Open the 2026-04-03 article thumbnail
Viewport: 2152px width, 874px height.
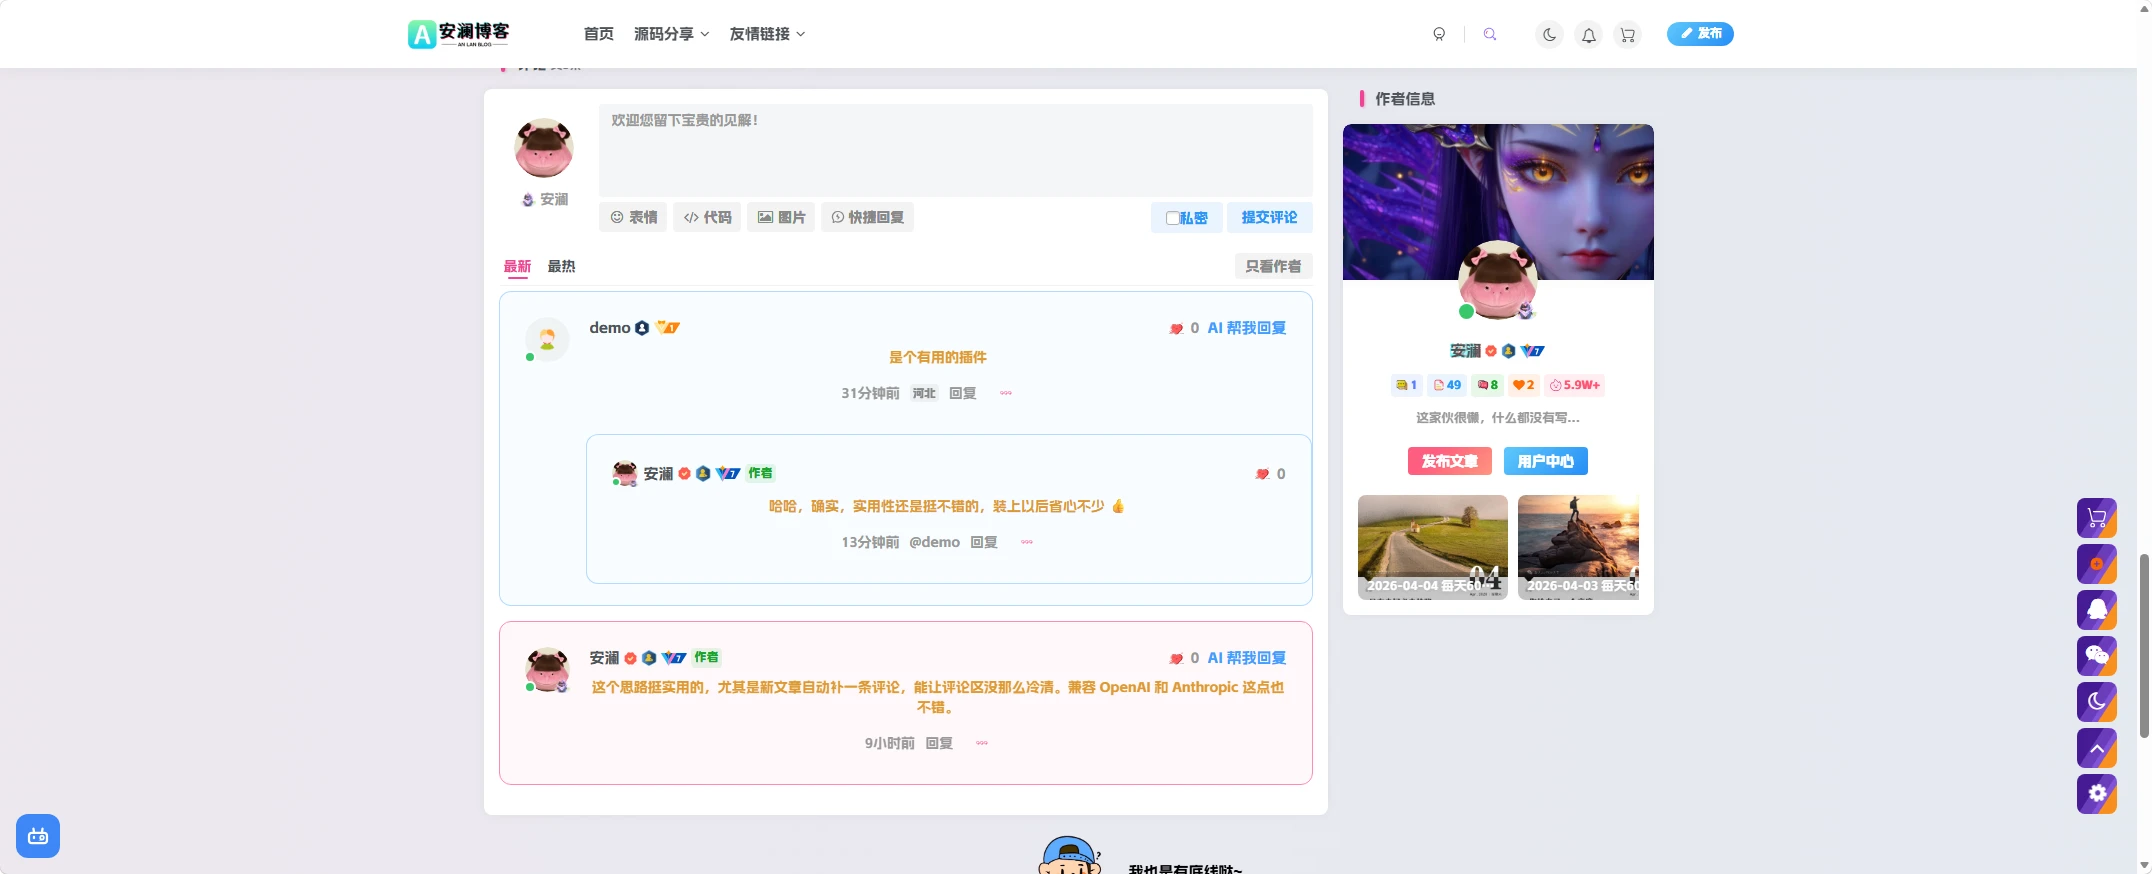1578,547
